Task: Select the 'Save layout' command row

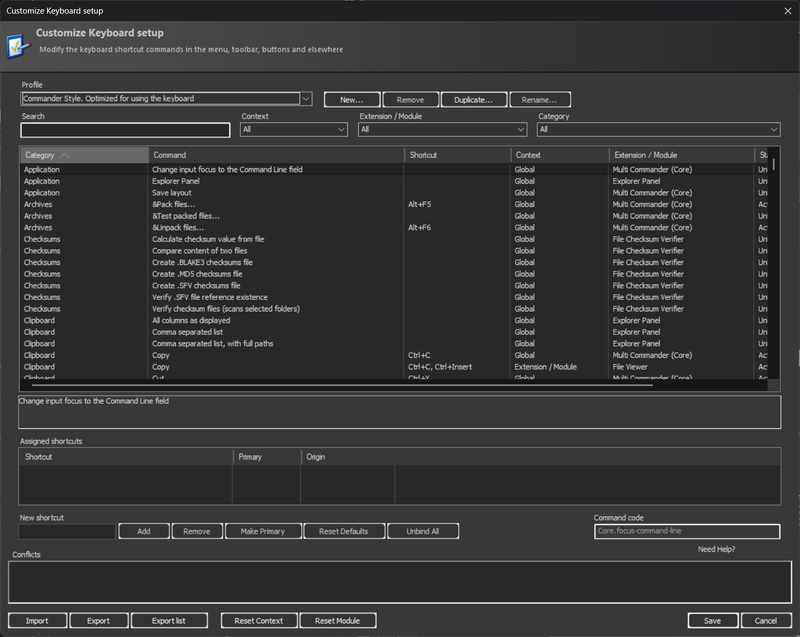Action: 394,193
